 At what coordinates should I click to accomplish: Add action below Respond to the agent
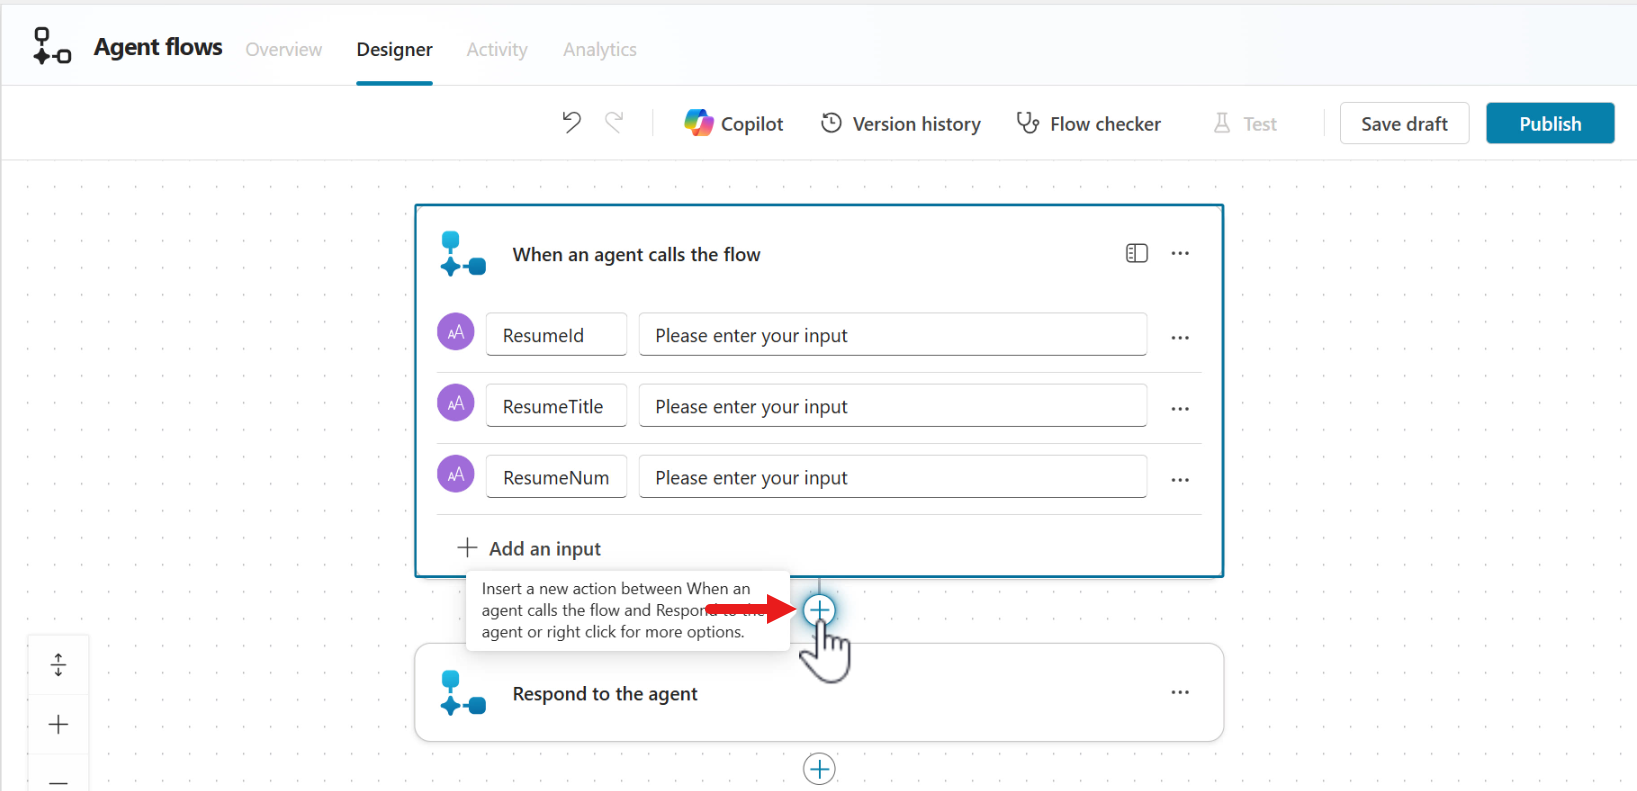point(819,769)
